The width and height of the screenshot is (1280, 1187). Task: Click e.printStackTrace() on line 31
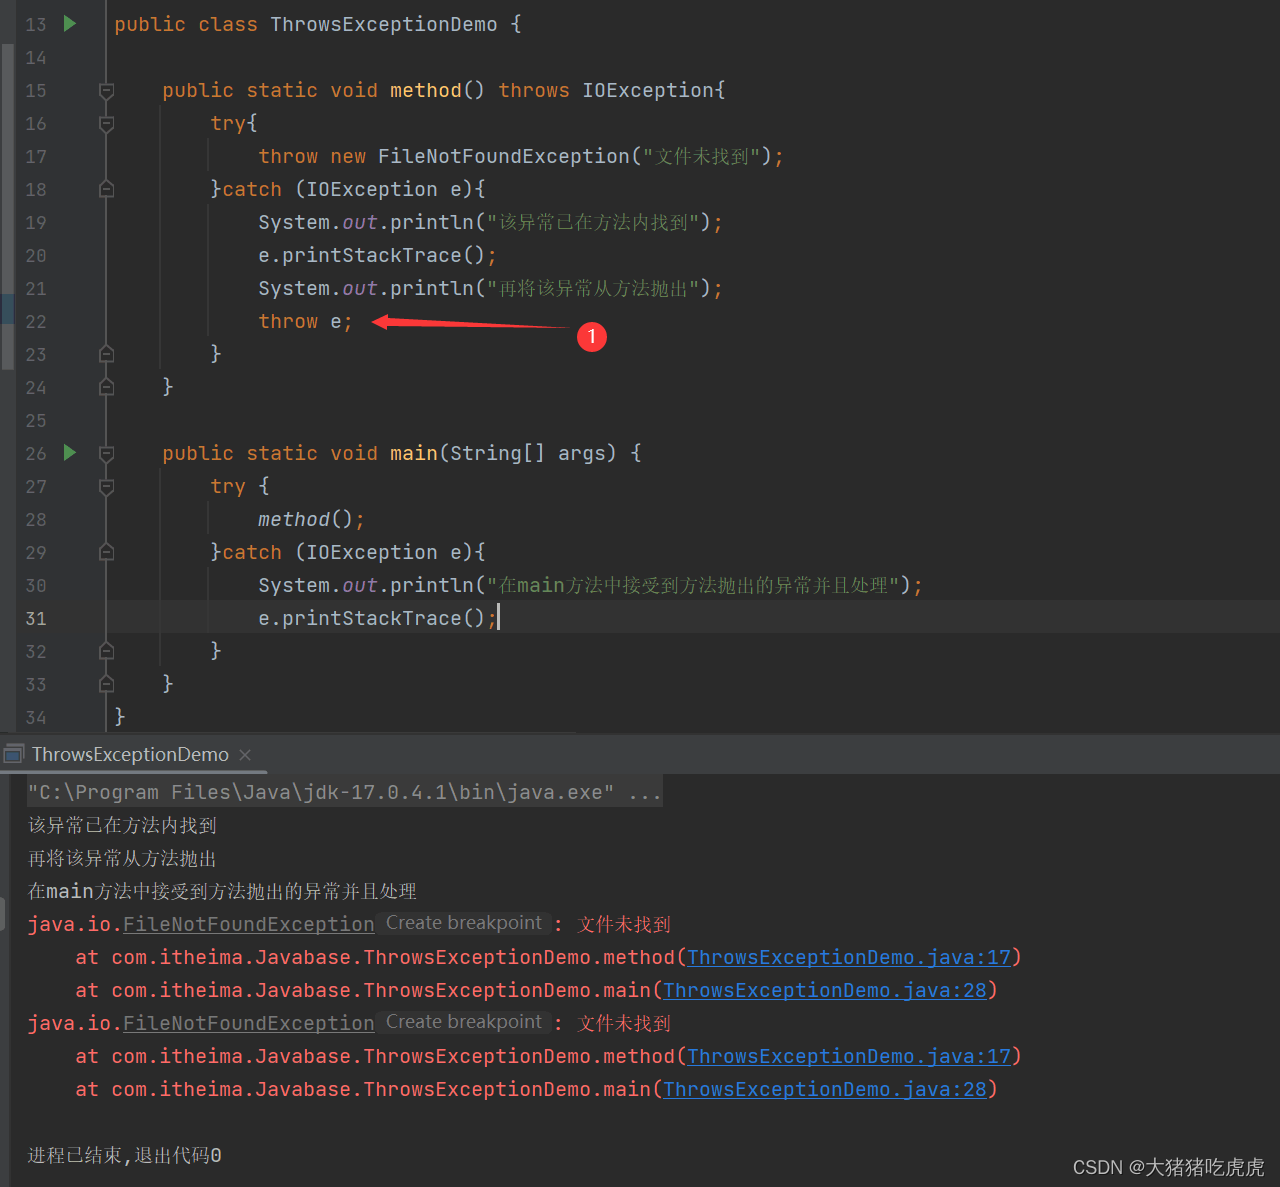pyautogui.click(x=377, y=618)
